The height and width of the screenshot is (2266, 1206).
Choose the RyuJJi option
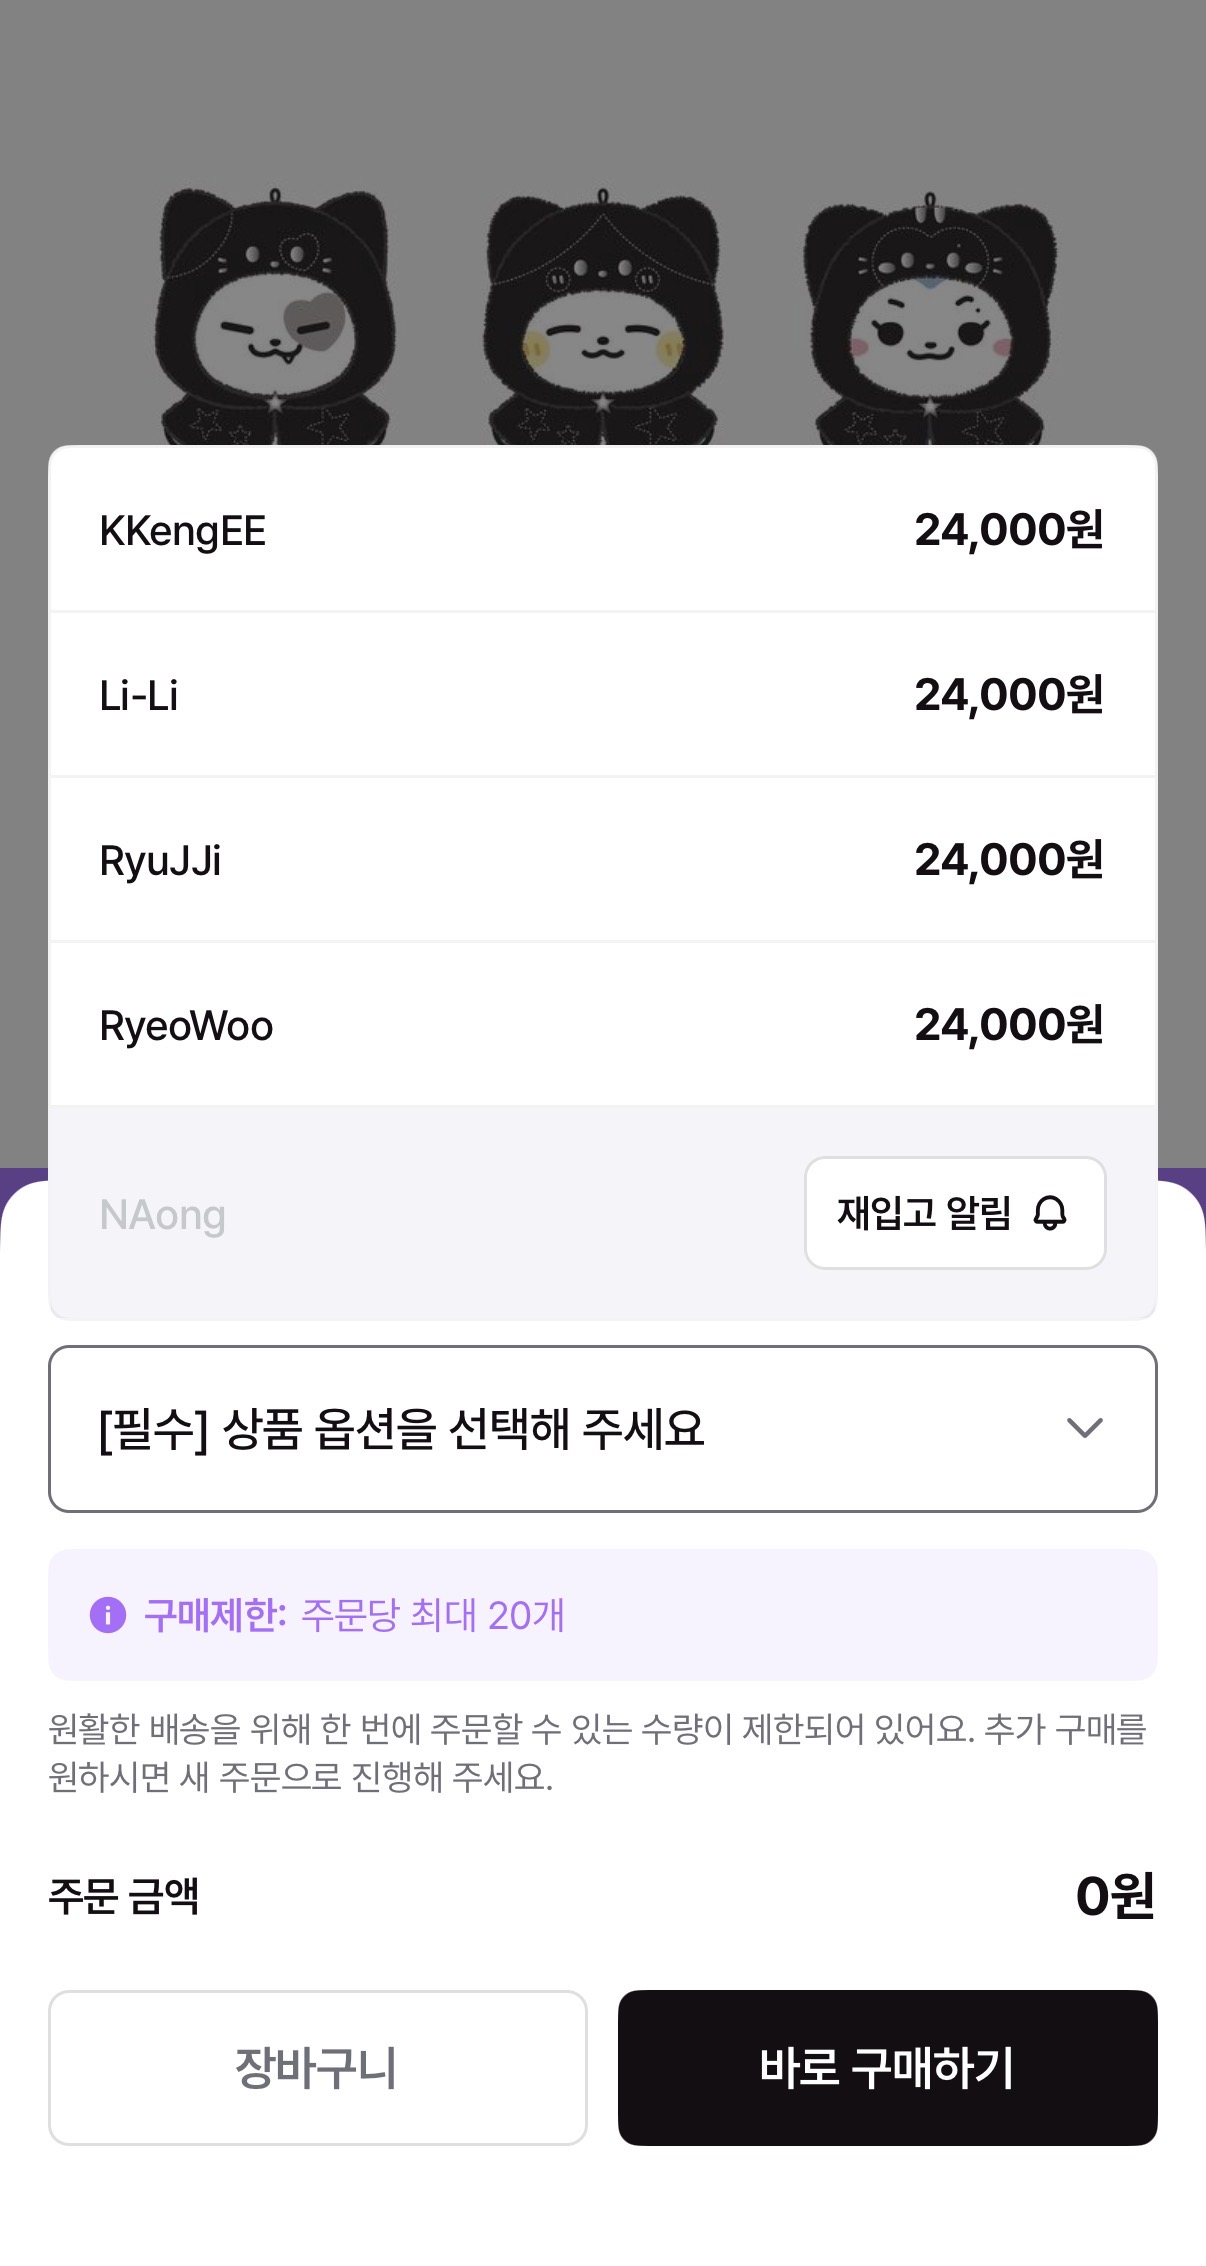pyautogui.click(x=603, y=859)
